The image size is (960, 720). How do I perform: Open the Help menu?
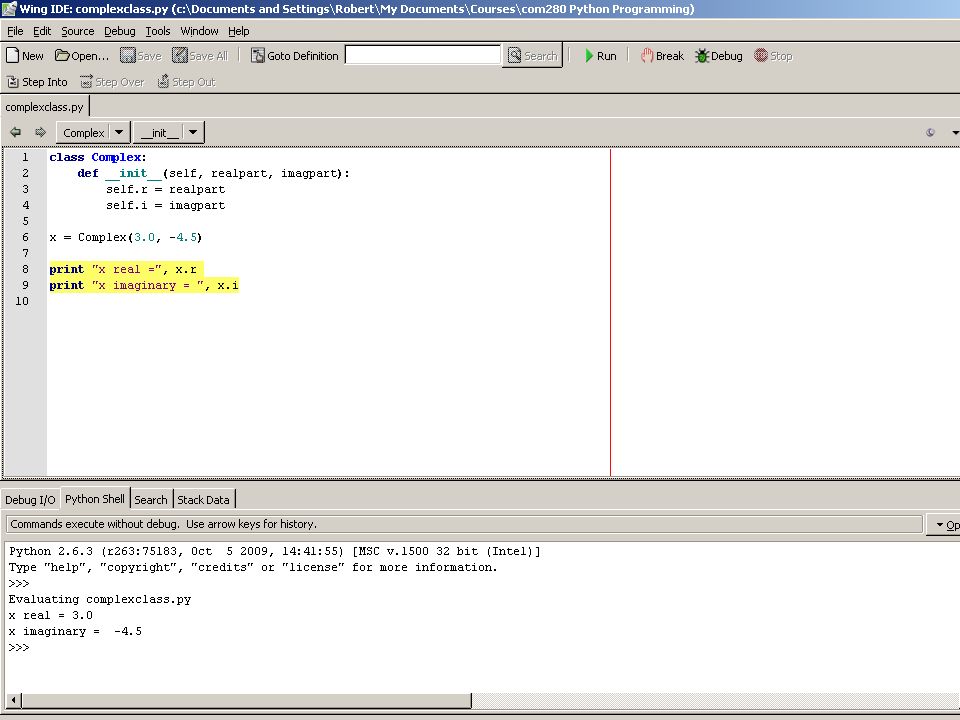coord(239,31)
